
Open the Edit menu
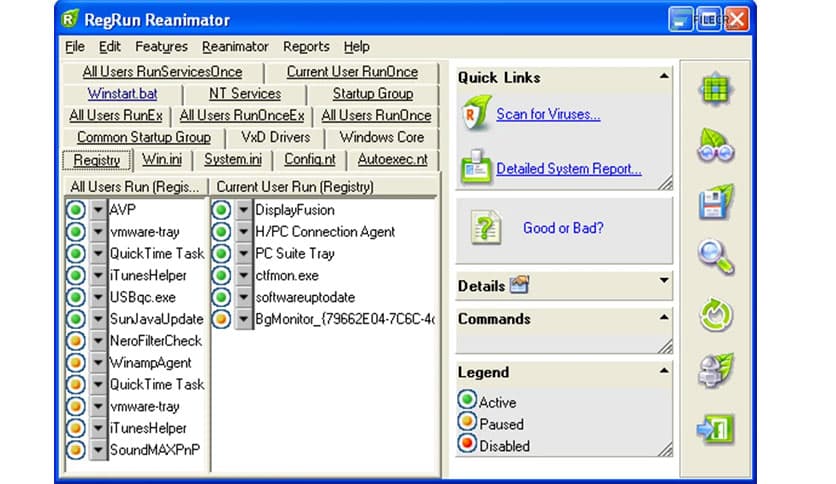click(x=110, y=47)
